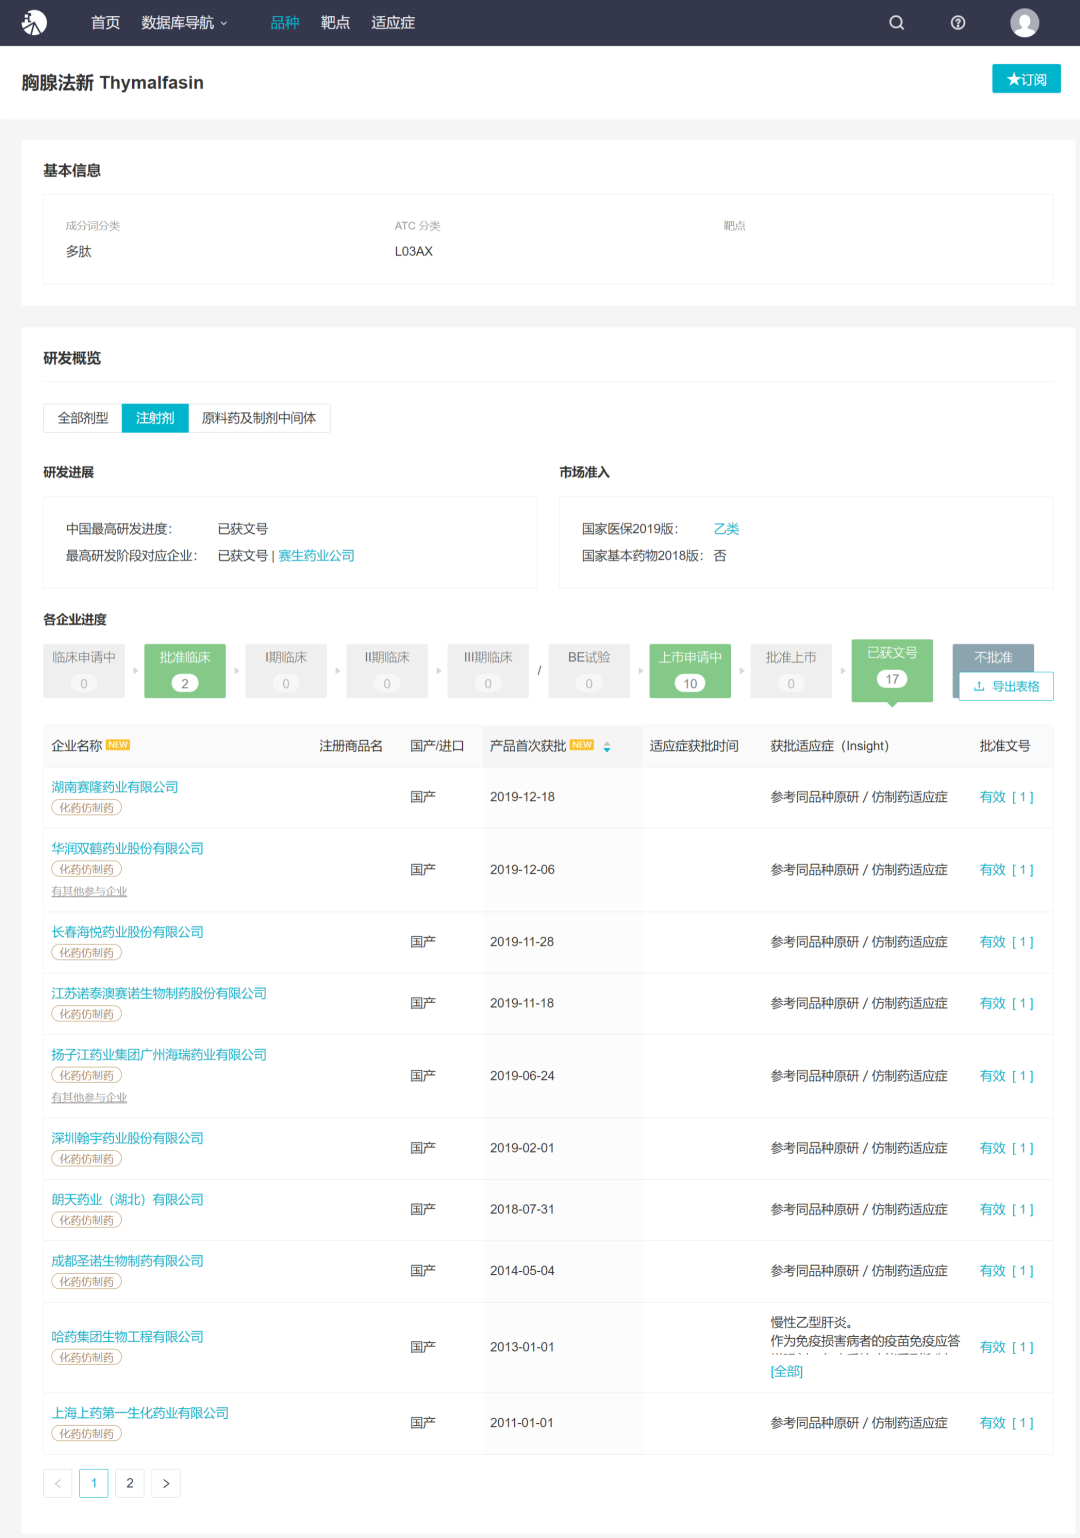Viewport: 1080px width, 1538px height.
Task: Open 有效 [1] approval number for 长春海悦药业
Action: point(1007,942)
